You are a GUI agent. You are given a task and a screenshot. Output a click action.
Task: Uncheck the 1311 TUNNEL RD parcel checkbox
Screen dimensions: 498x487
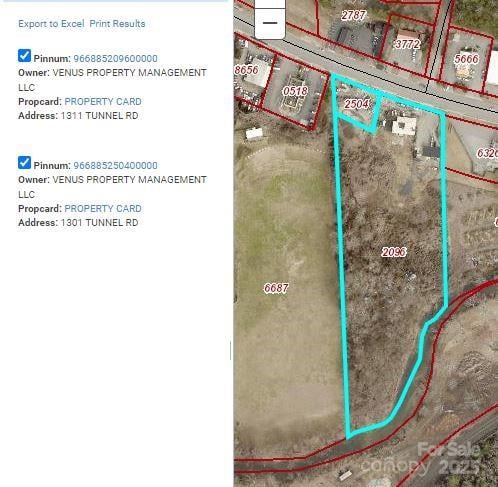(x=24, y=56)
